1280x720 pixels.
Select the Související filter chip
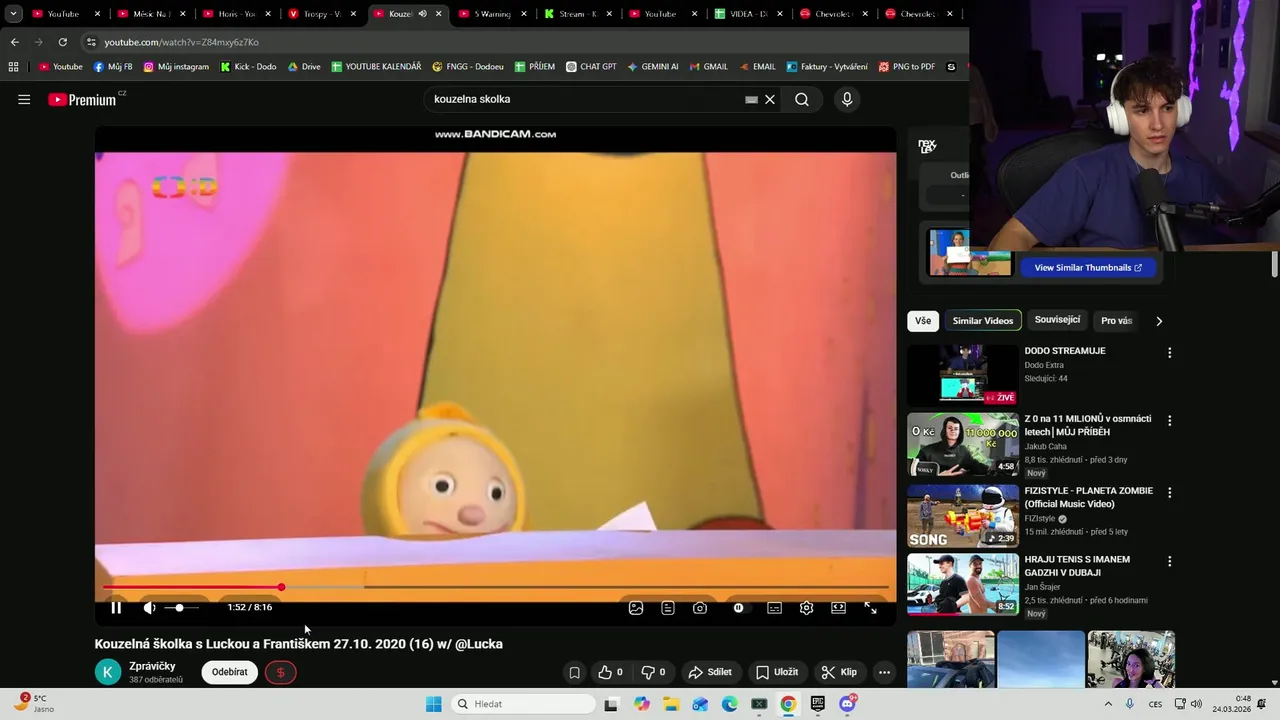pos(1057,320)
